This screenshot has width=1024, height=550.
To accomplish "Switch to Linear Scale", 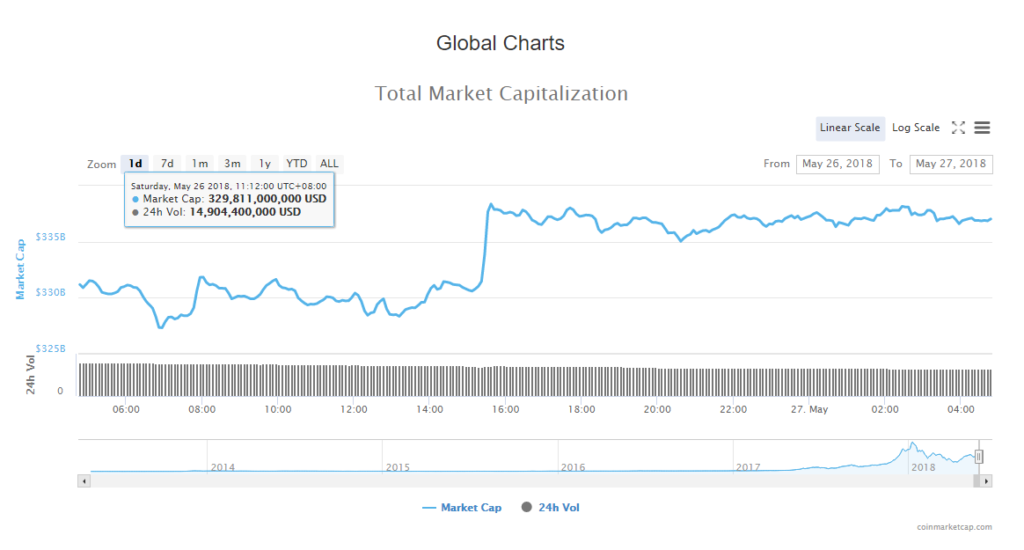I will (850, 128).
